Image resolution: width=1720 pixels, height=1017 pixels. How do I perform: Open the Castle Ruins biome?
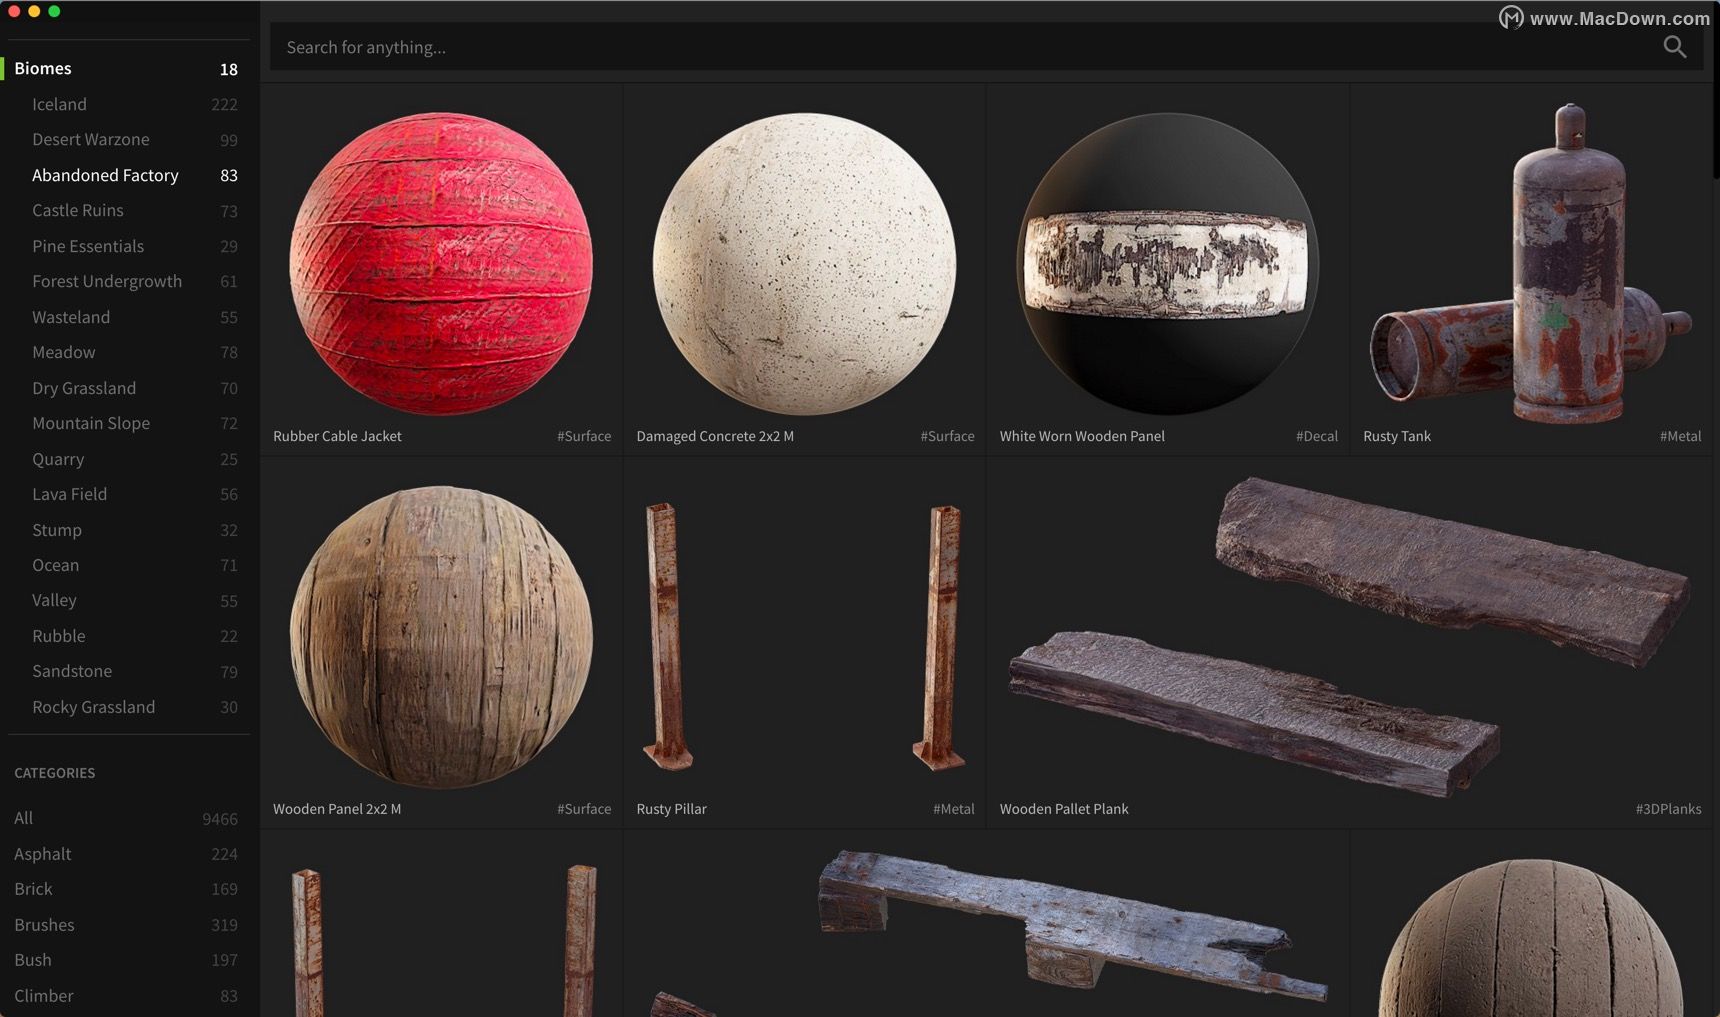point(126,211)
